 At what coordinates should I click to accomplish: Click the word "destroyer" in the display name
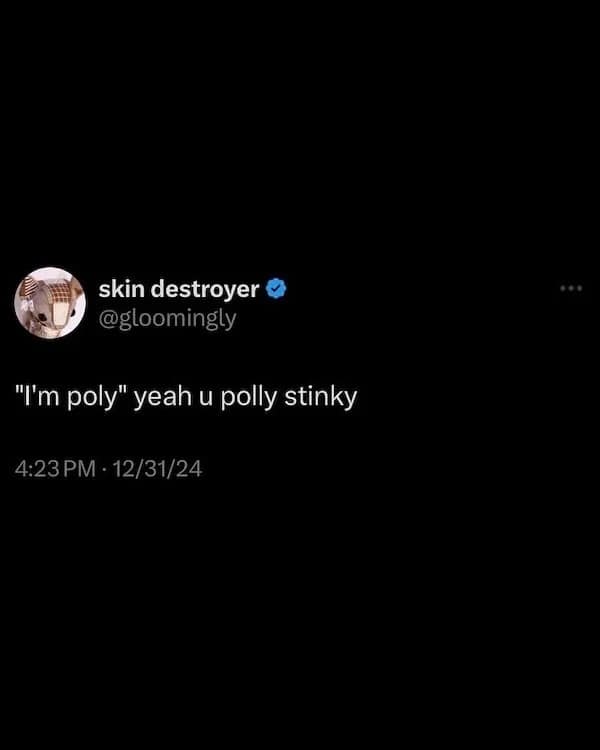pos(205,289)
